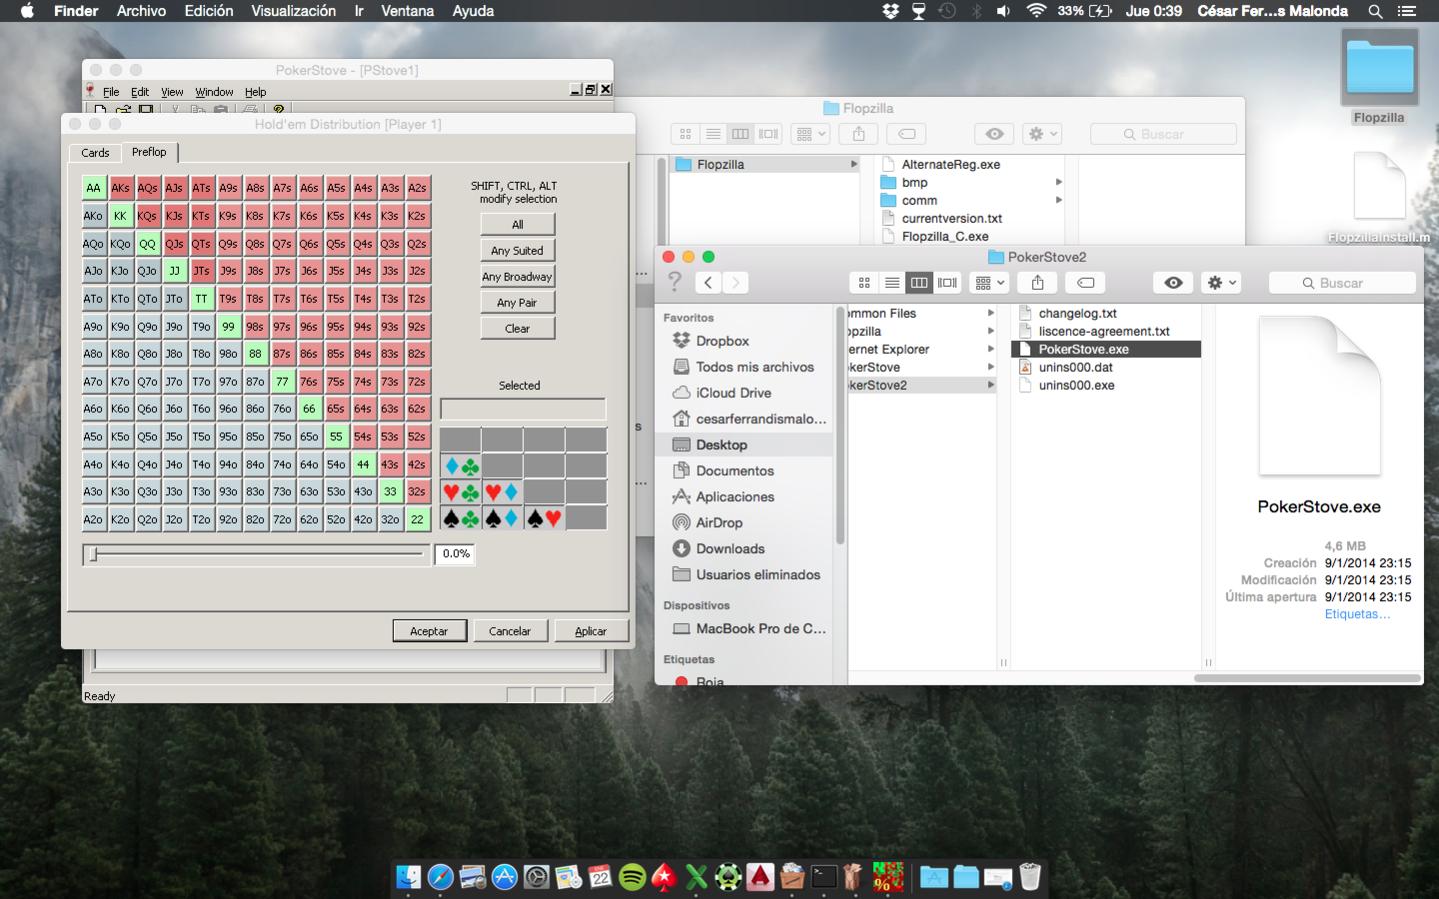Open System Preferences from the Dock
The width and height of the screenshot is (1439, 899).
click(536, 877)
